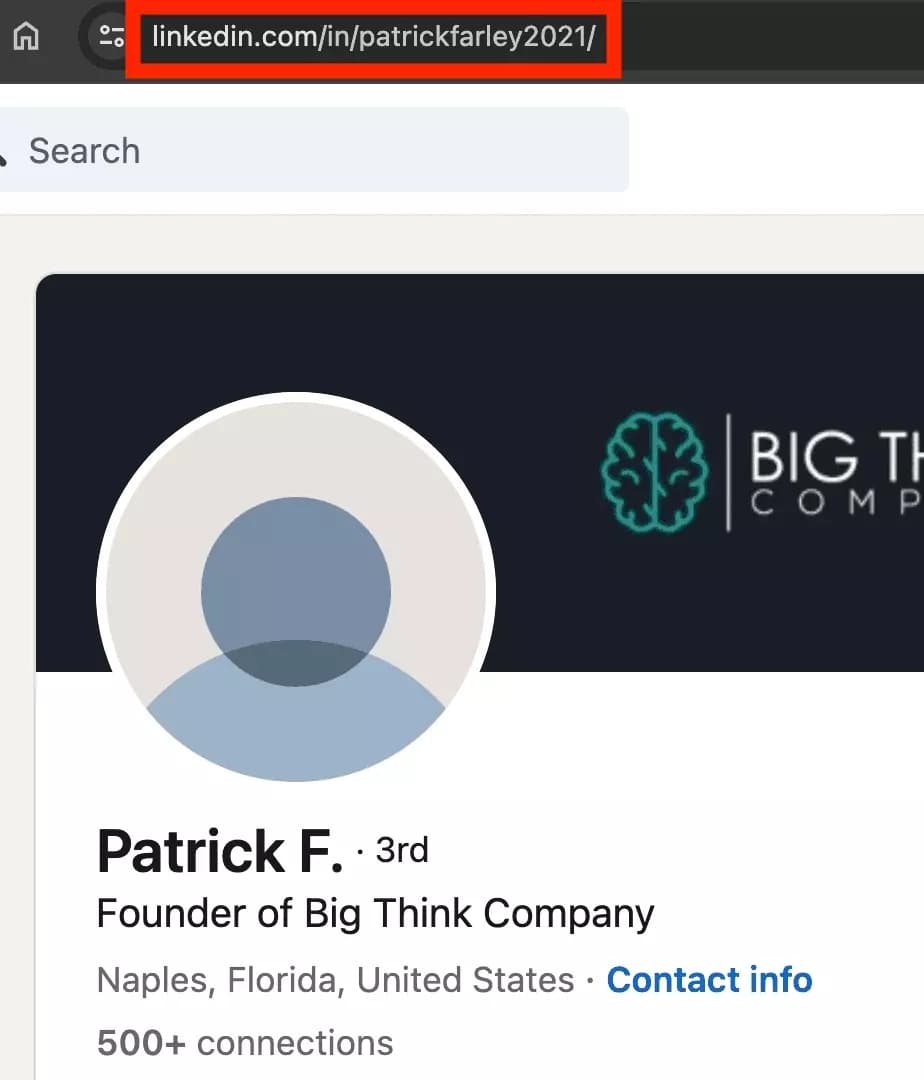The width and height of the screenshot is (924, 1080).
Task: Open Contact info
Action: coord(709,980)
